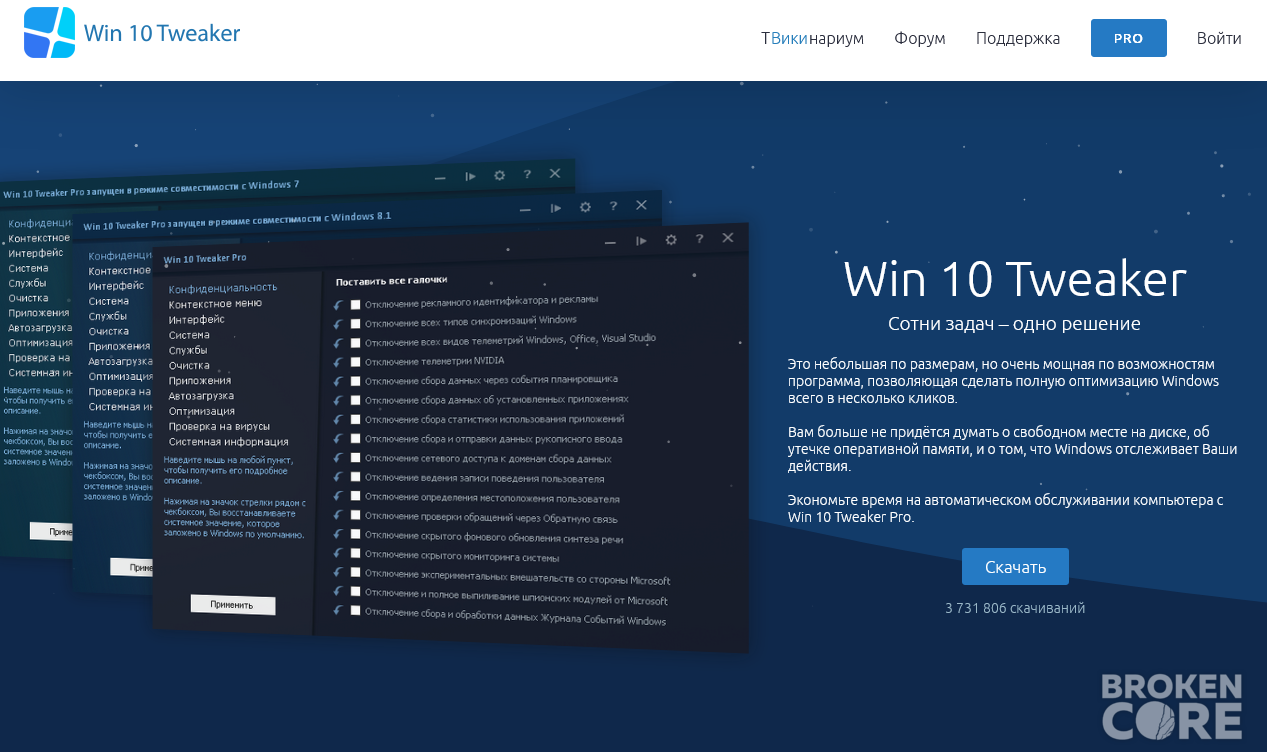Click the play-arrow icon in the Windows 8.1 compatibility window
The height and width of the screenshot is (752, 1267).
[x=556, y=208]
